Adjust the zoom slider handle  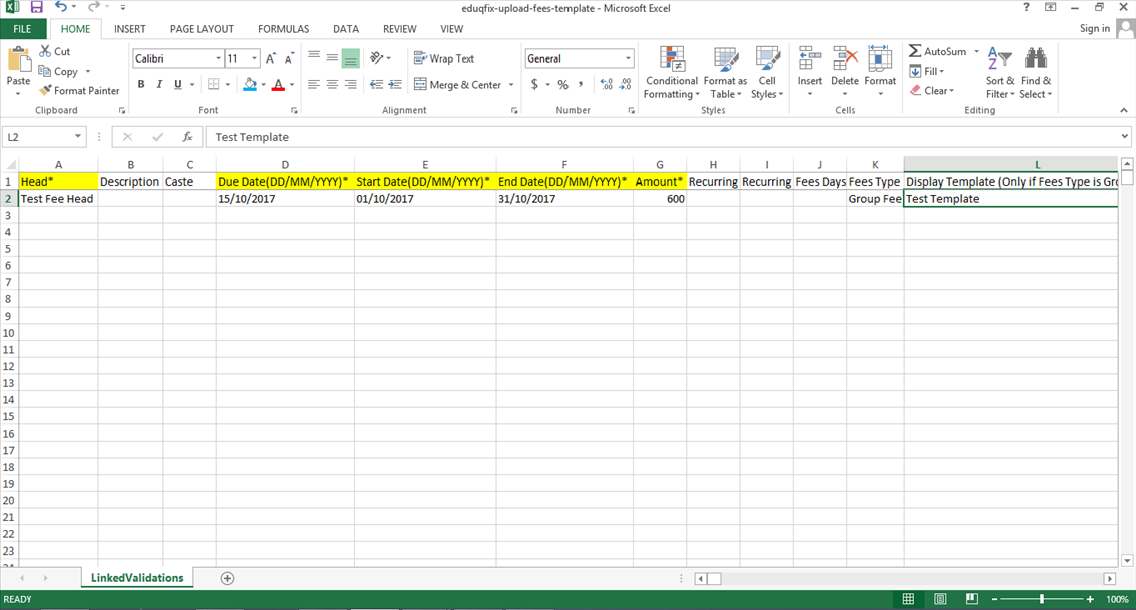pos(1042,599)
